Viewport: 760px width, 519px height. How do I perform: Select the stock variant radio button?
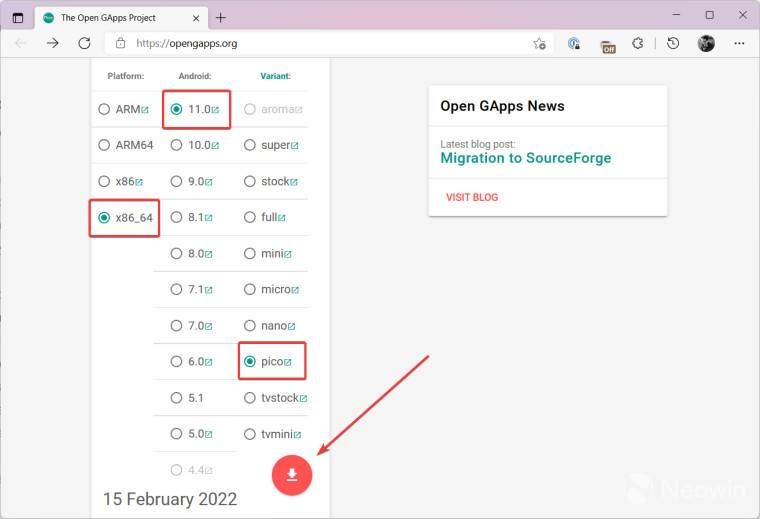(x=250, y=181)
